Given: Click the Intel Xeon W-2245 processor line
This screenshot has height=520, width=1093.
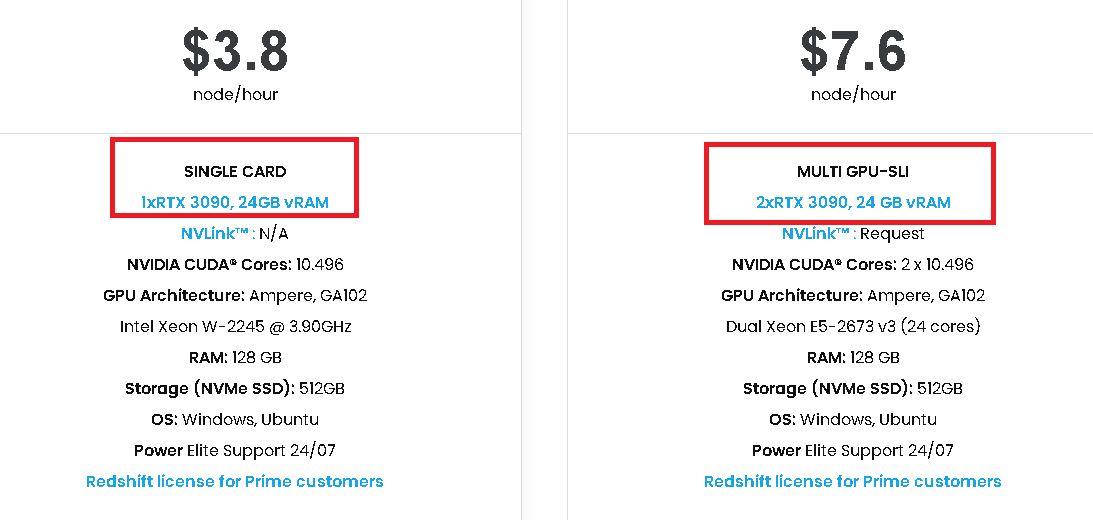Looking at the screenshot, I should point(235,326).
